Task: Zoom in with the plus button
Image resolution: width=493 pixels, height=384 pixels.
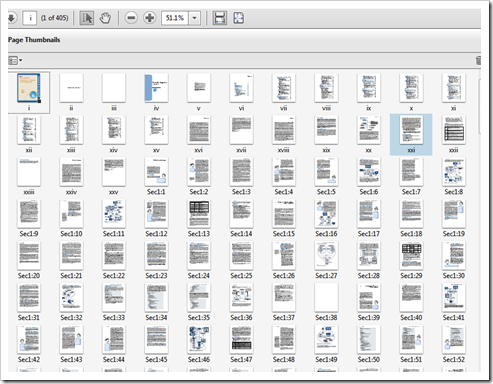Action: (150, 18)
